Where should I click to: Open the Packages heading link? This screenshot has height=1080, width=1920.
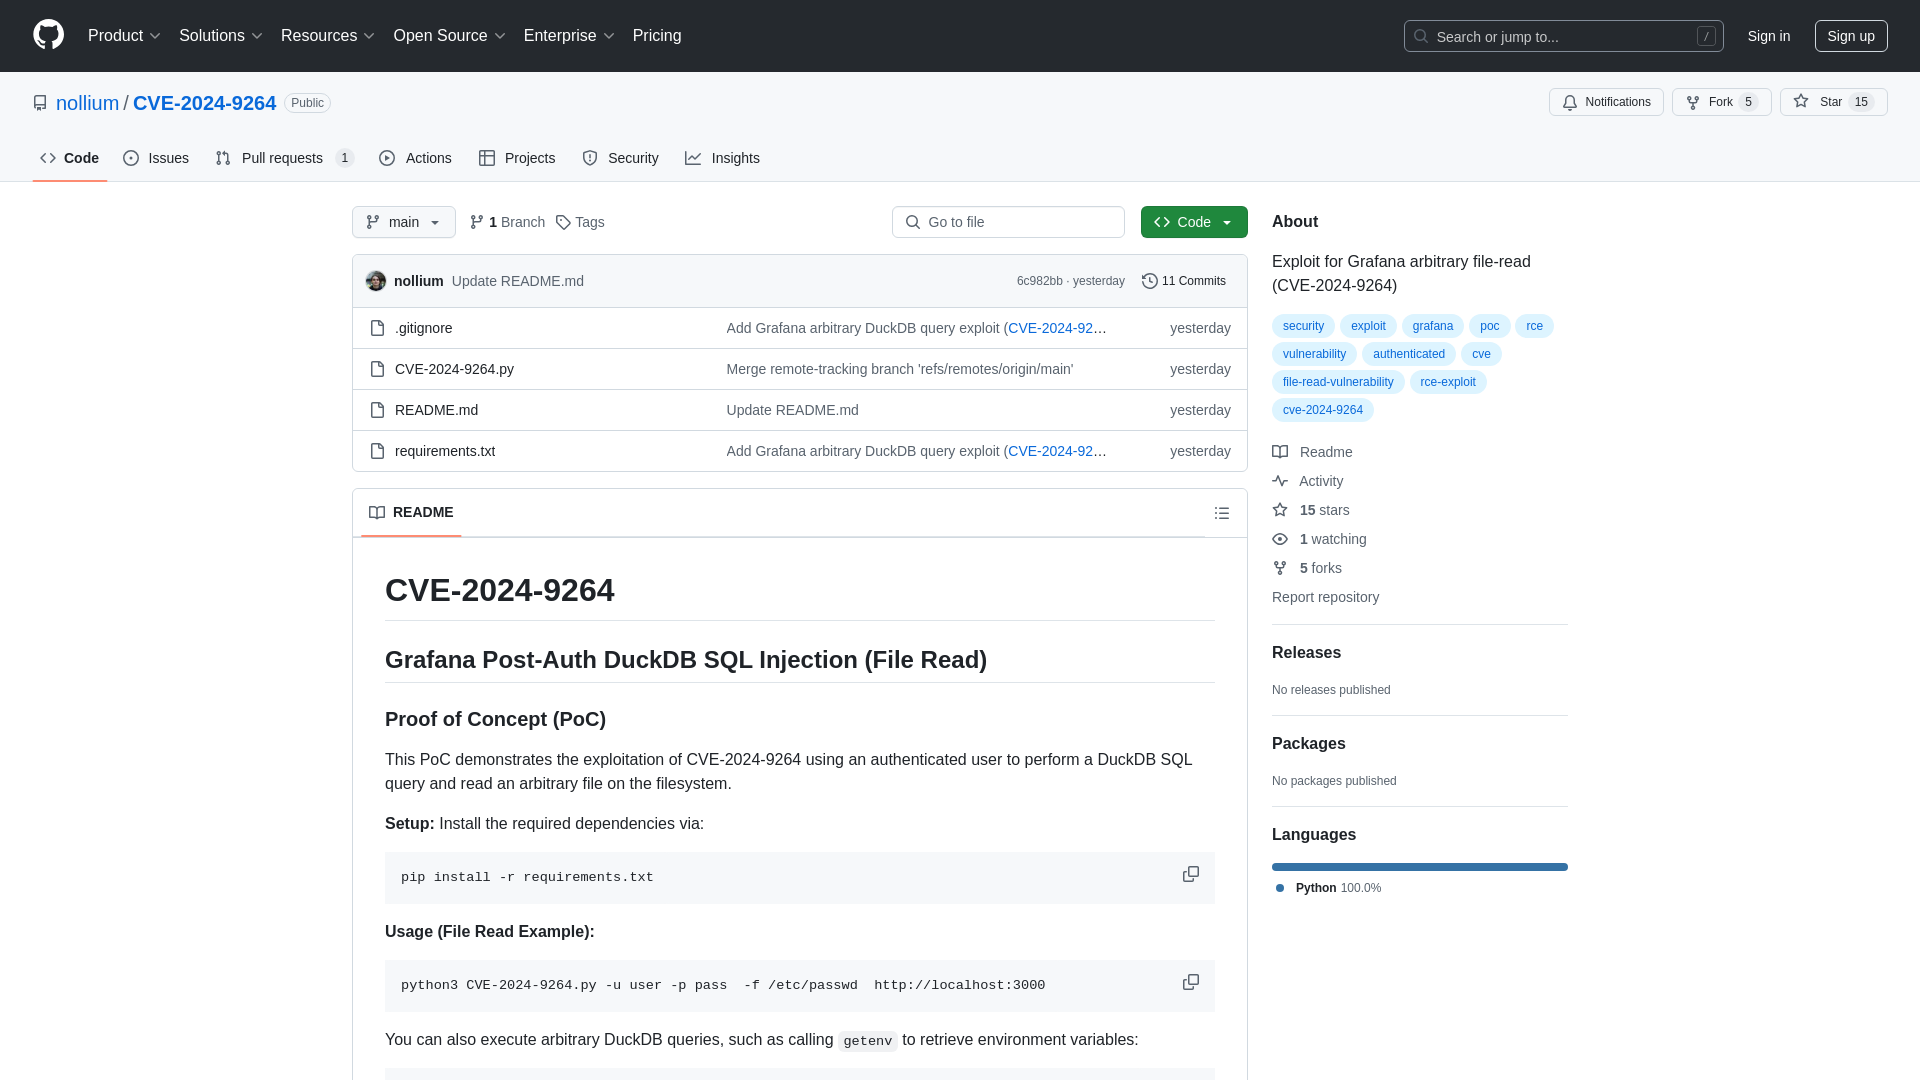click(x=1308, y=744)
